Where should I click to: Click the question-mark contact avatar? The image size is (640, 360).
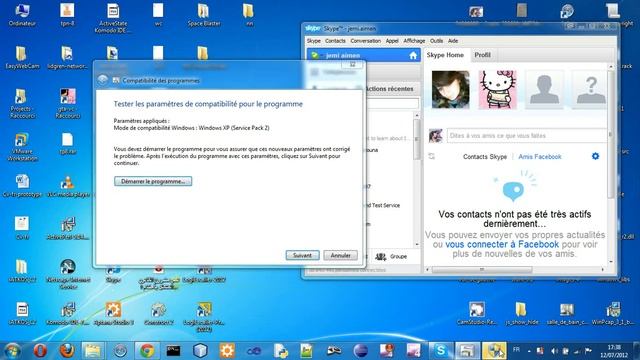click(x=590, y=89)
